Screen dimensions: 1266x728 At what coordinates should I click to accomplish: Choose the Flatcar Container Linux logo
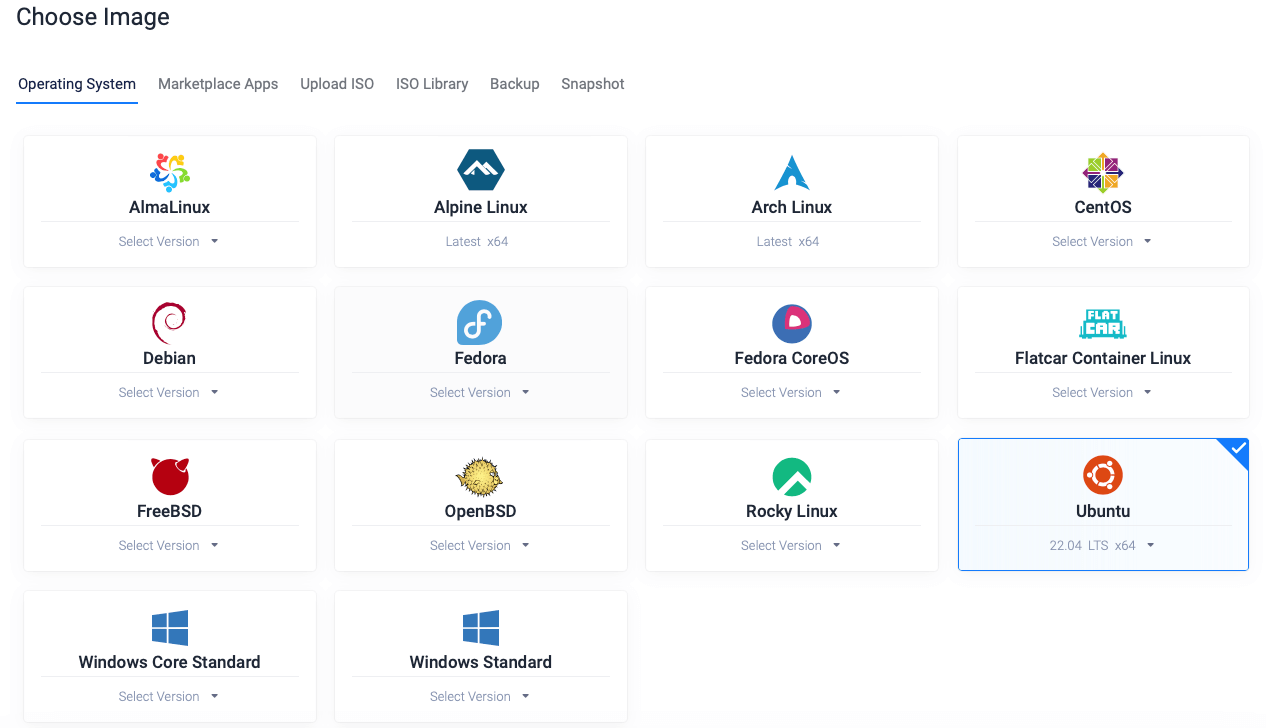(1103, 324)
